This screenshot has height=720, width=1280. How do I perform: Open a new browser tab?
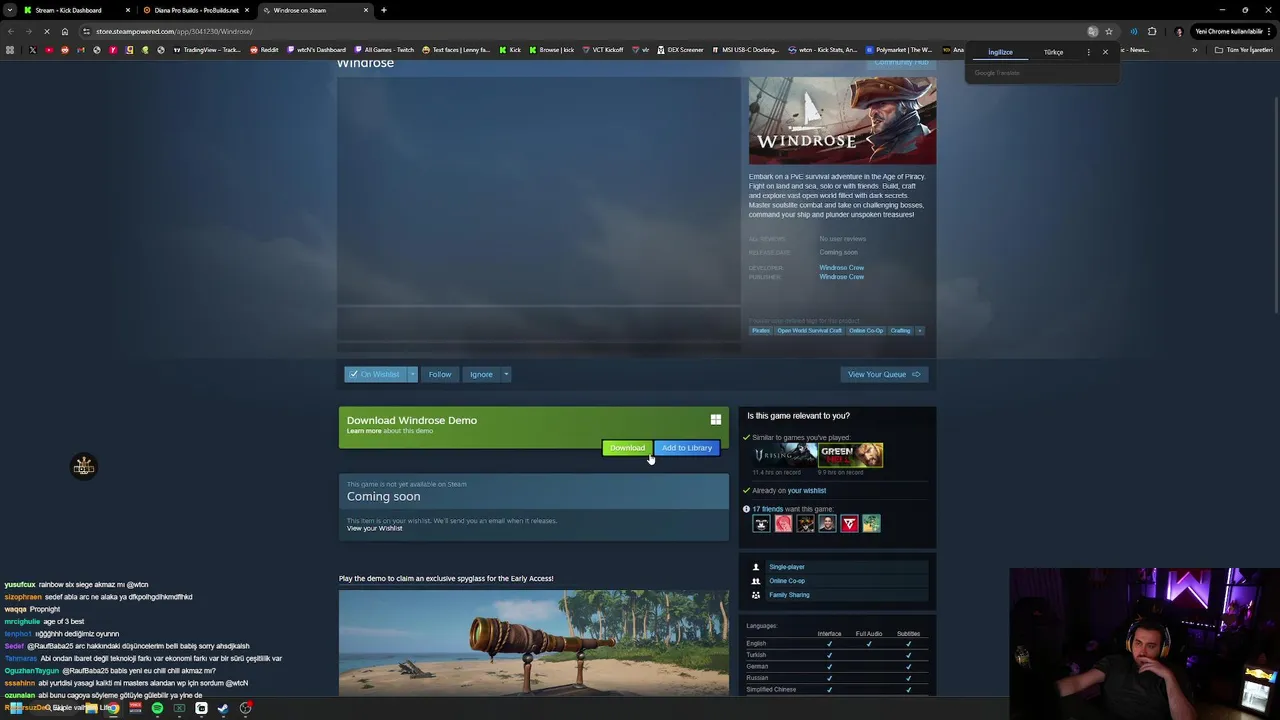tap(384, 10)
